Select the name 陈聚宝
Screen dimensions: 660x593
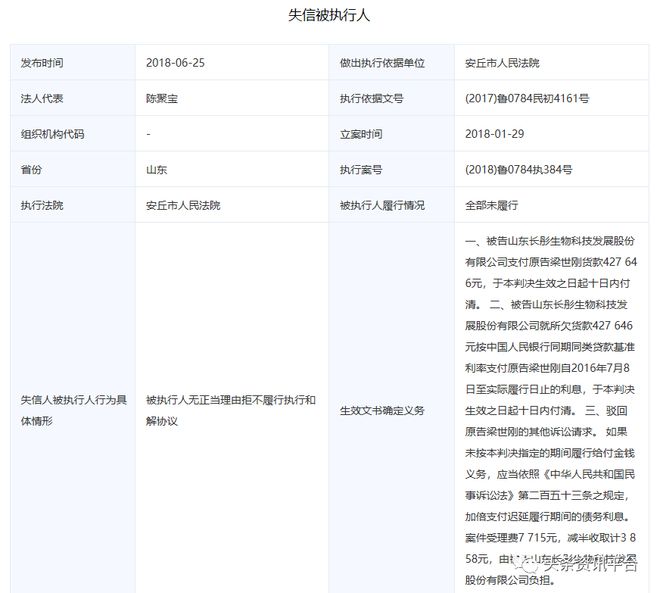[x=162, y=98]
